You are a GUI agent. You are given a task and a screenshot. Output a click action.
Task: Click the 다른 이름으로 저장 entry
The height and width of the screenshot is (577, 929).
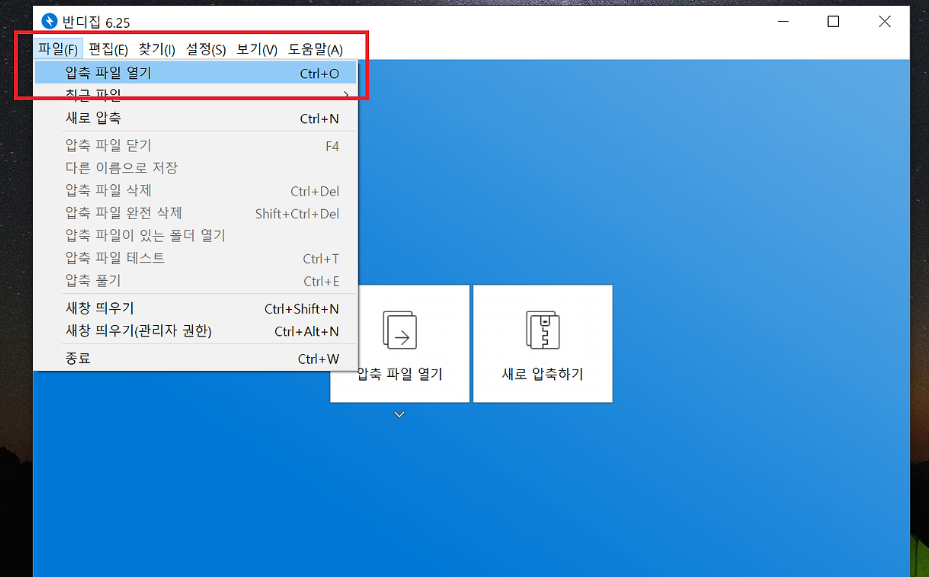pos(196,168)
